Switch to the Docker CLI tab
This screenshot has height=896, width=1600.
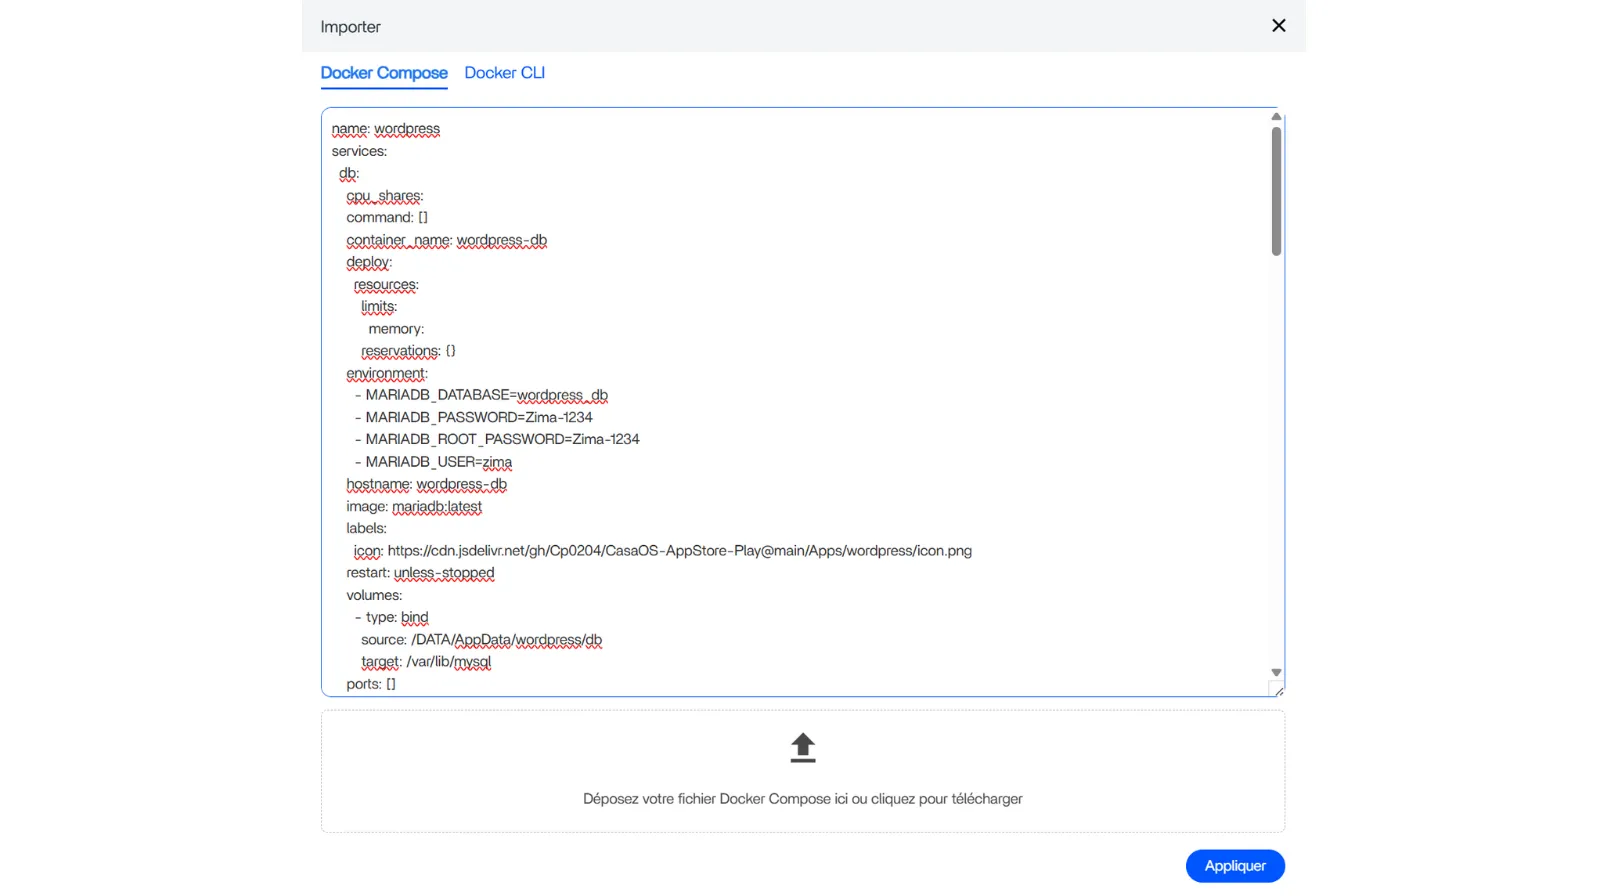(504, 73)
